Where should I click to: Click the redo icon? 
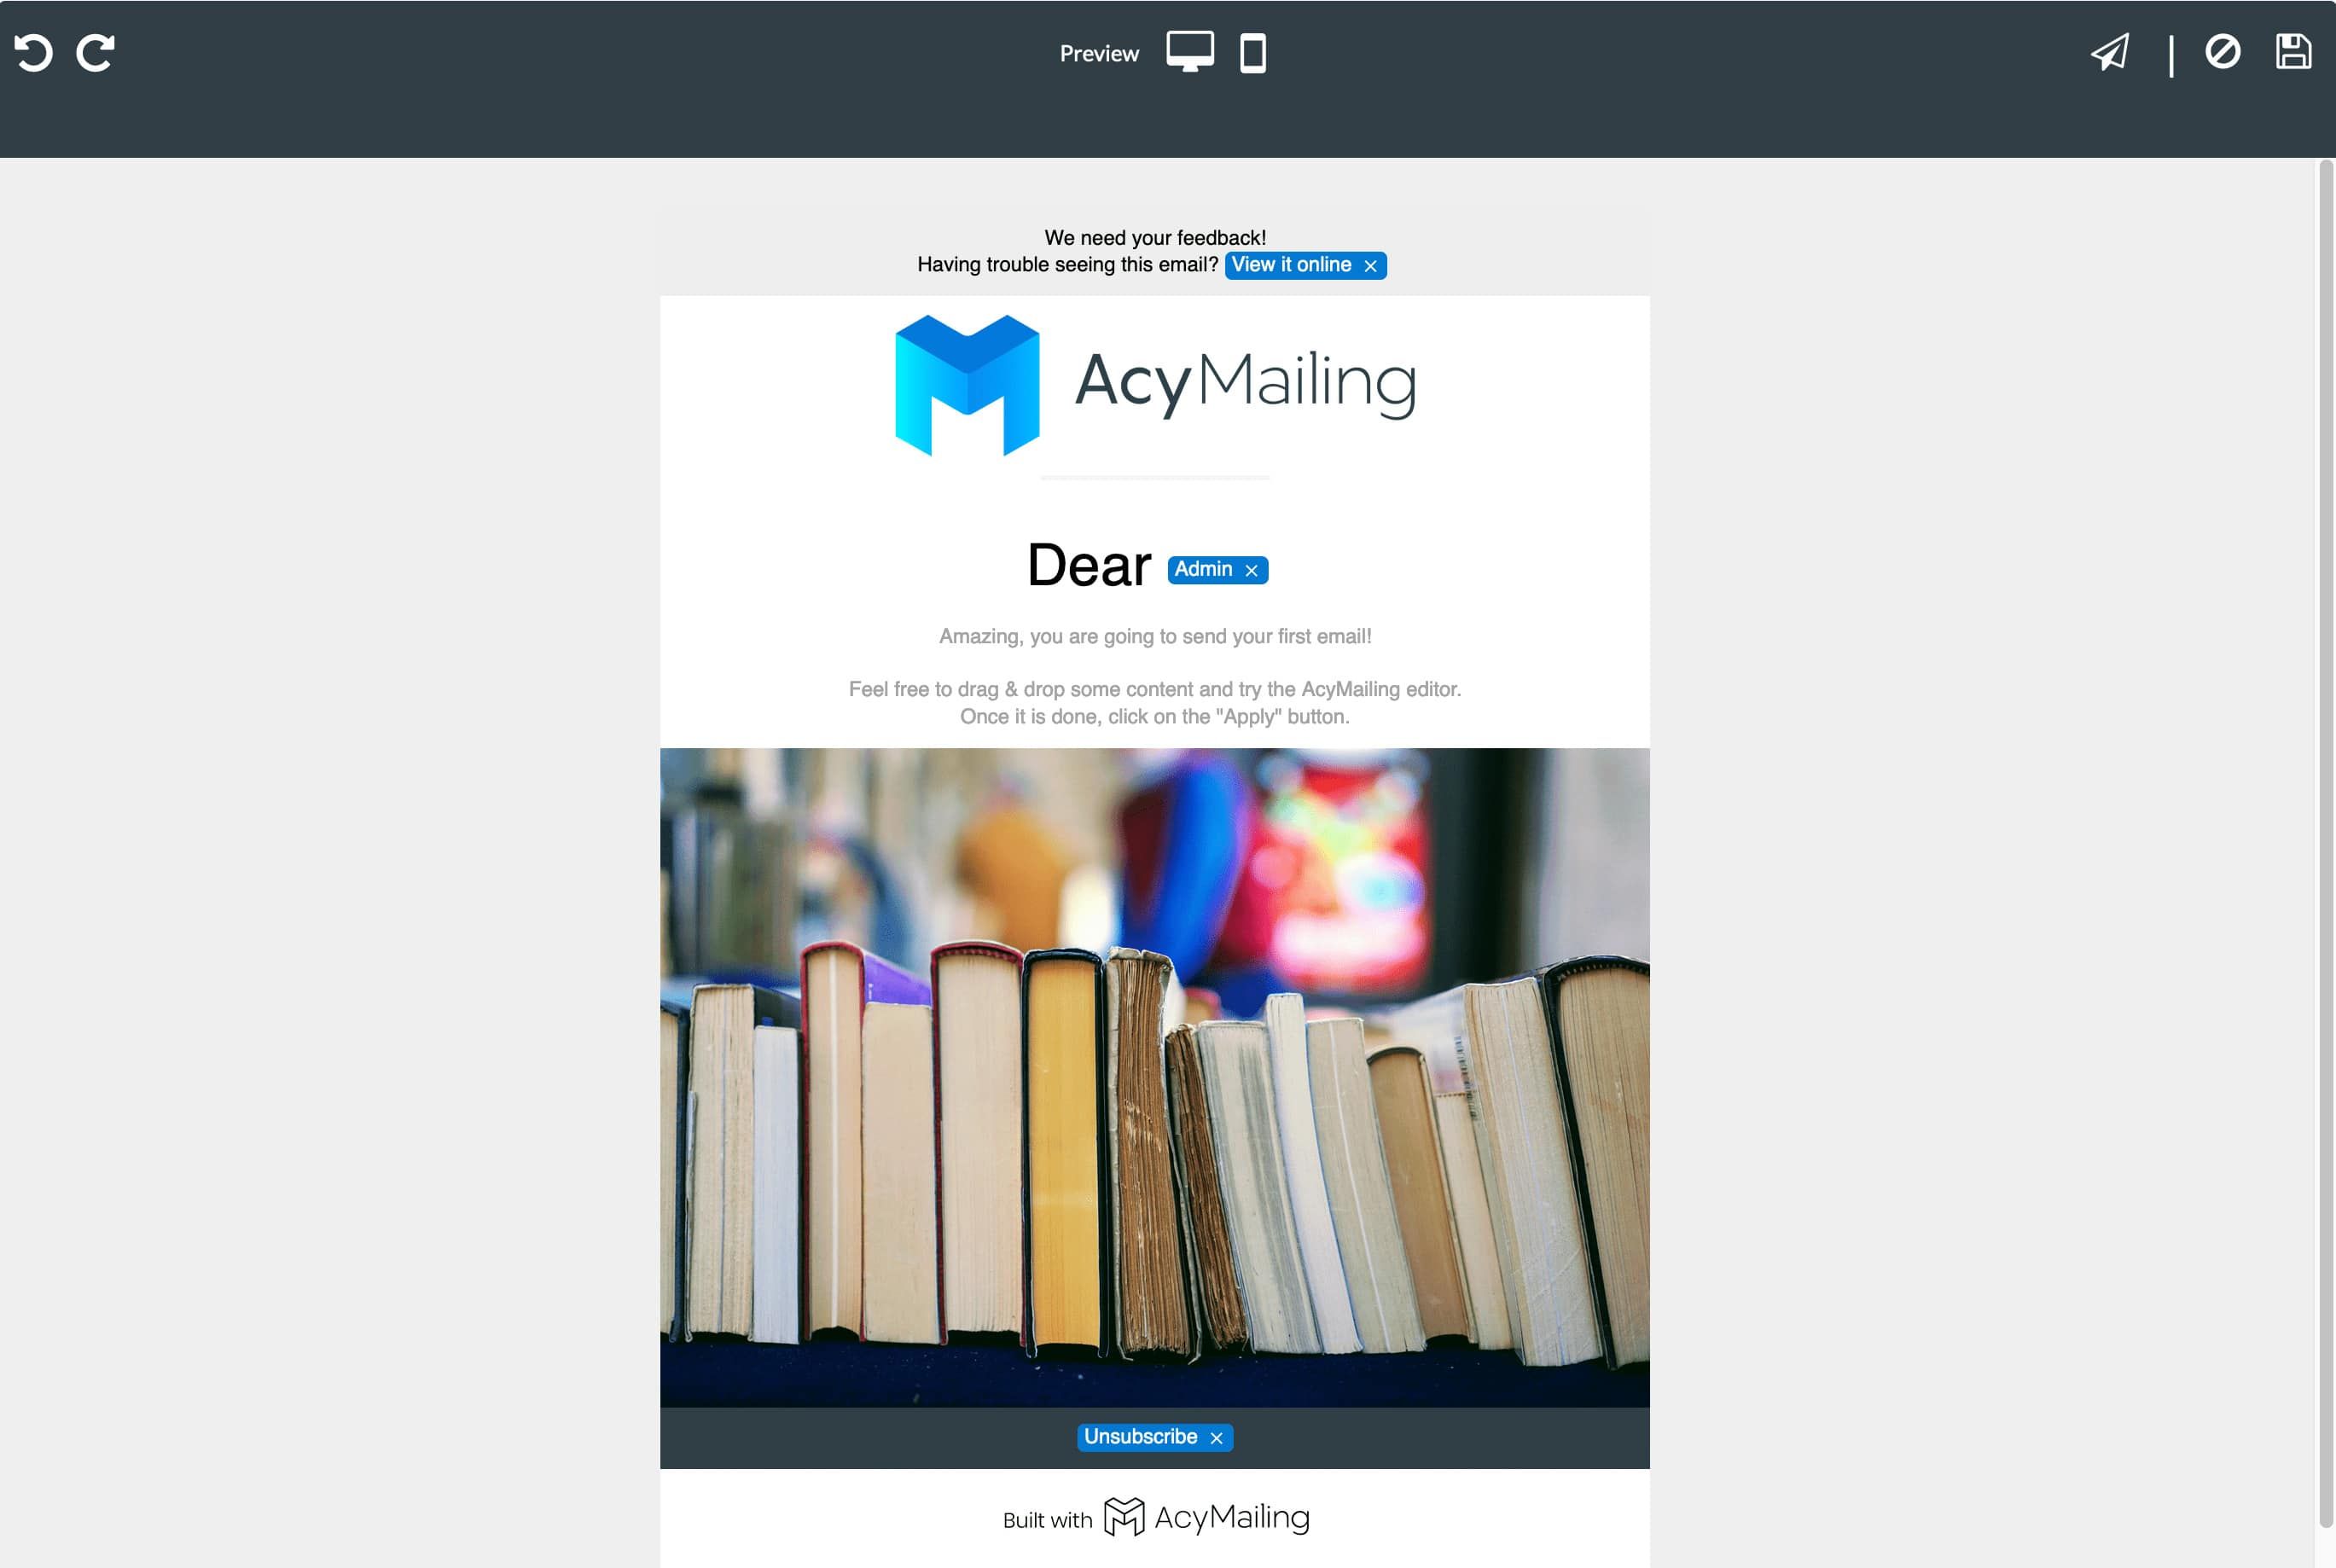click(x=96, y=50)
